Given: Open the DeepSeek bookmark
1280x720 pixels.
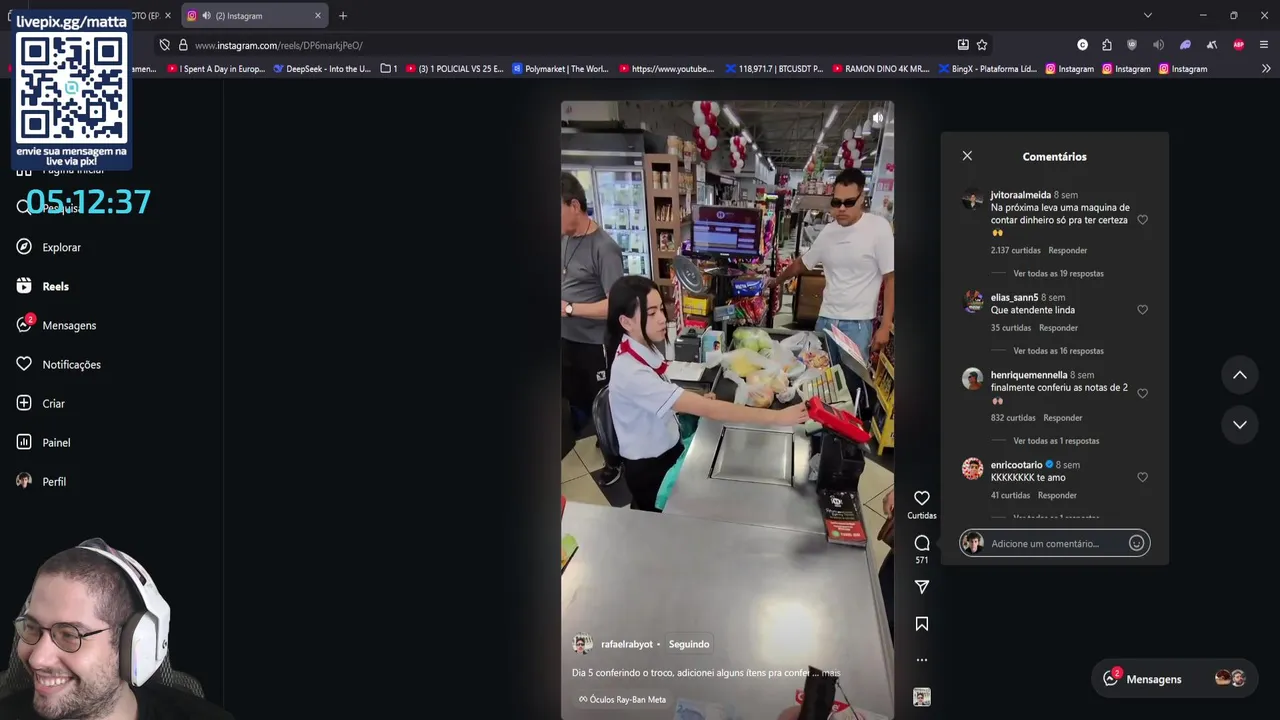Looking at the screenshot, I should pyautogui.click(x=322, y=69).
